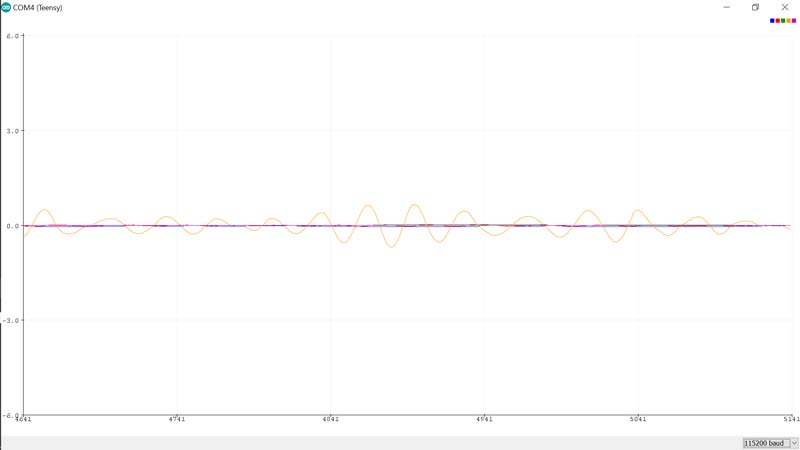The height and width of the screenshot is (450, 800).
Task: Select the blue legend color square
Action: click(x=772, y=20)
